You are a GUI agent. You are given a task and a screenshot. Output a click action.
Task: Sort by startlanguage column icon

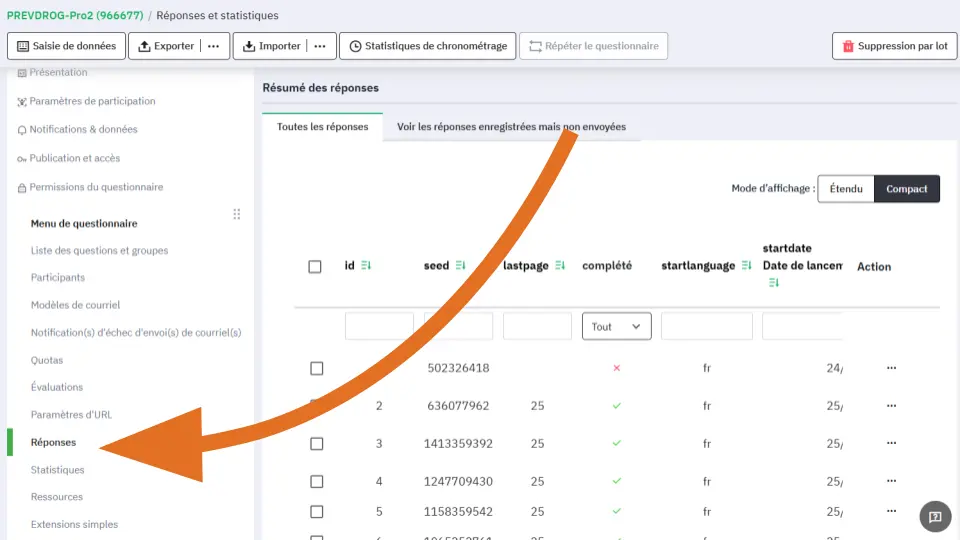(x=746, y=265)
